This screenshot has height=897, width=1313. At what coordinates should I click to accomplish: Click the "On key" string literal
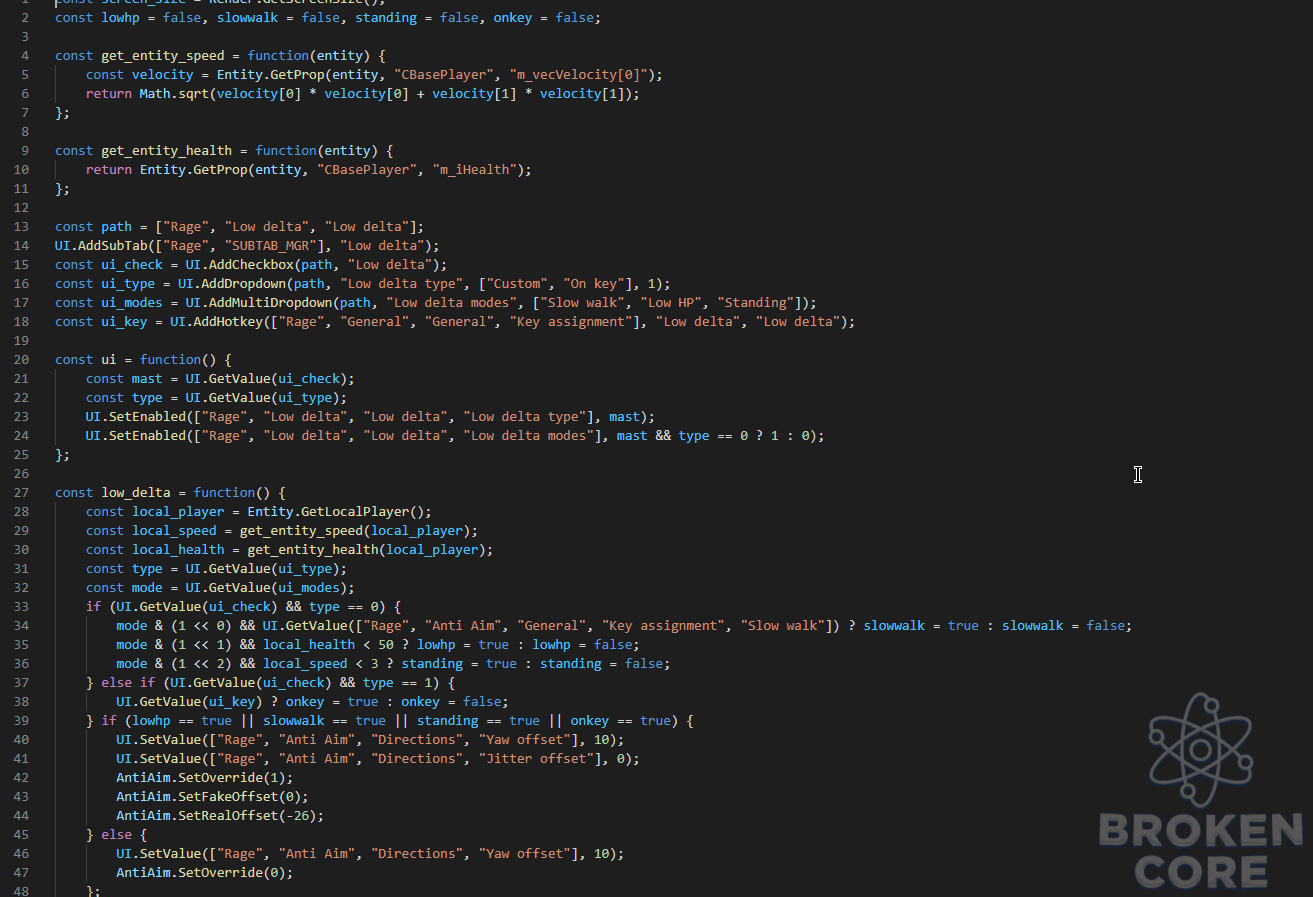coord(594,284)
